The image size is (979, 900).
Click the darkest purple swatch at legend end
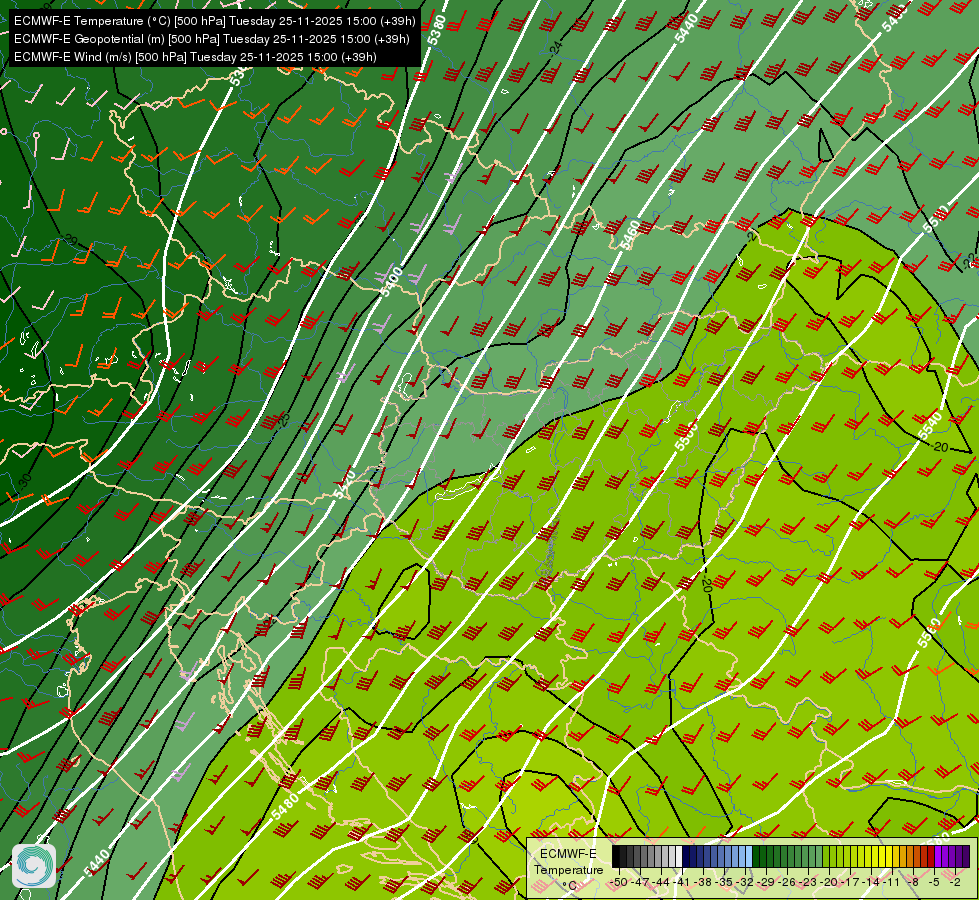966,856
